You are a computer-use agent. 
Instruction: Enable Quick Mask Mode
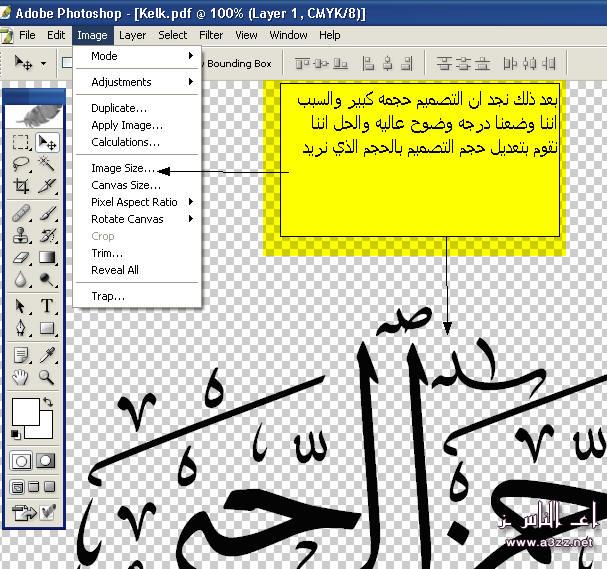click(x=46, y=461)
